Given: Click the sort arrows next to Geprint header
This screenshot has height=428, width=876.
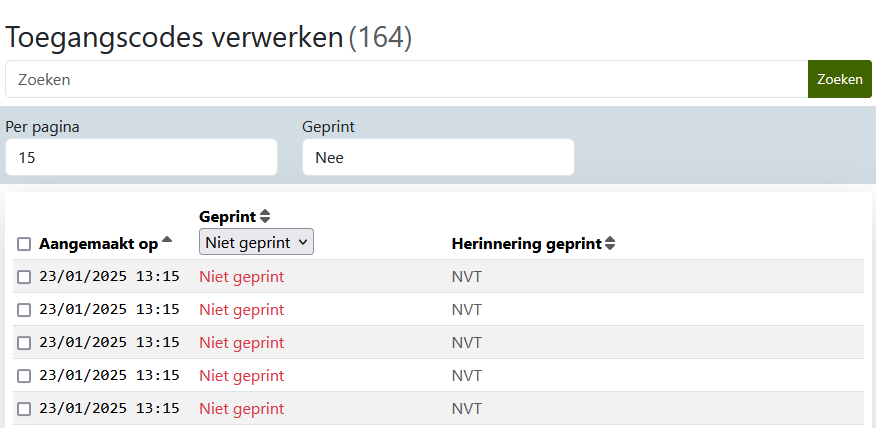Looking at the screenshot, I should point(265,216).
